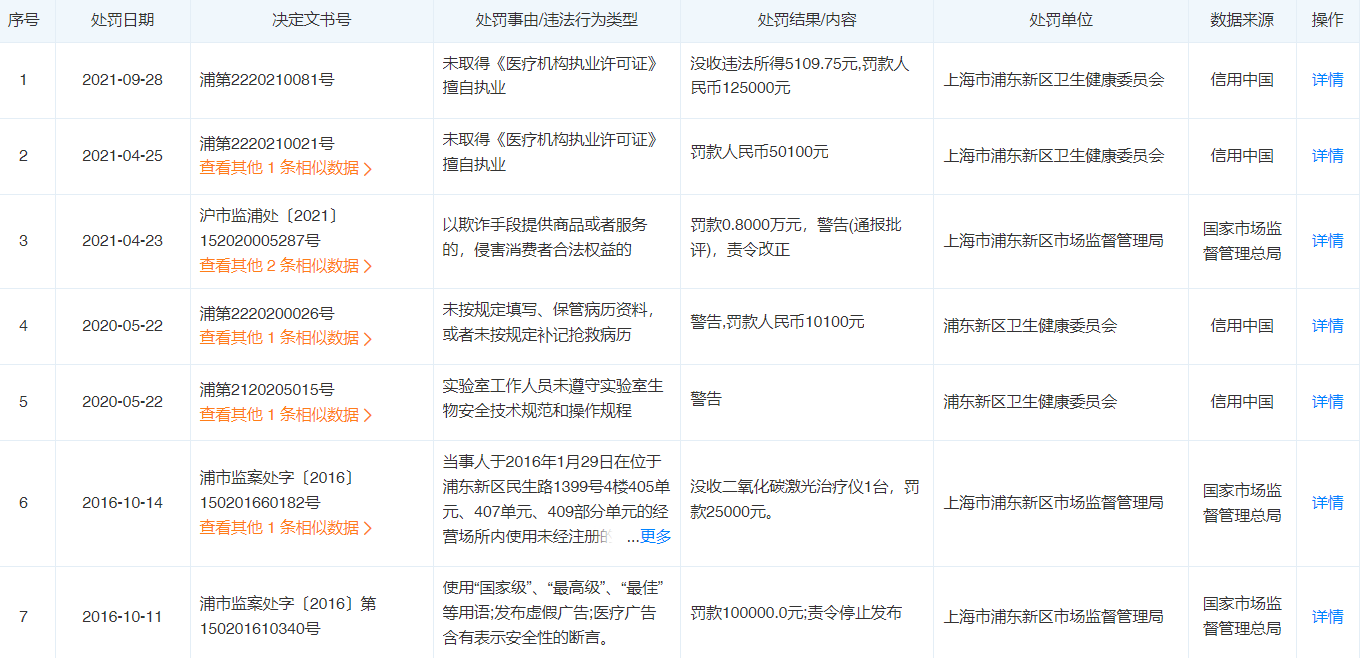View 详情 for document 浦第2220200026号
Screen dimensions: 1360x658
click(x=1327, y=326)
